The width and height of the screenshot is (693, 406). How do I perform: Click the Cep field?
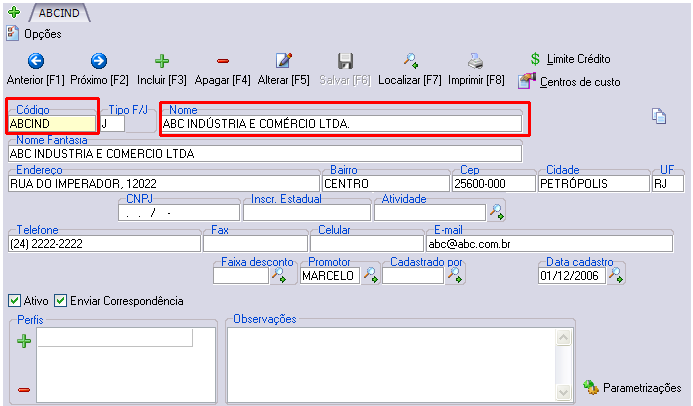pyautogui.click(x=494, y=184)
